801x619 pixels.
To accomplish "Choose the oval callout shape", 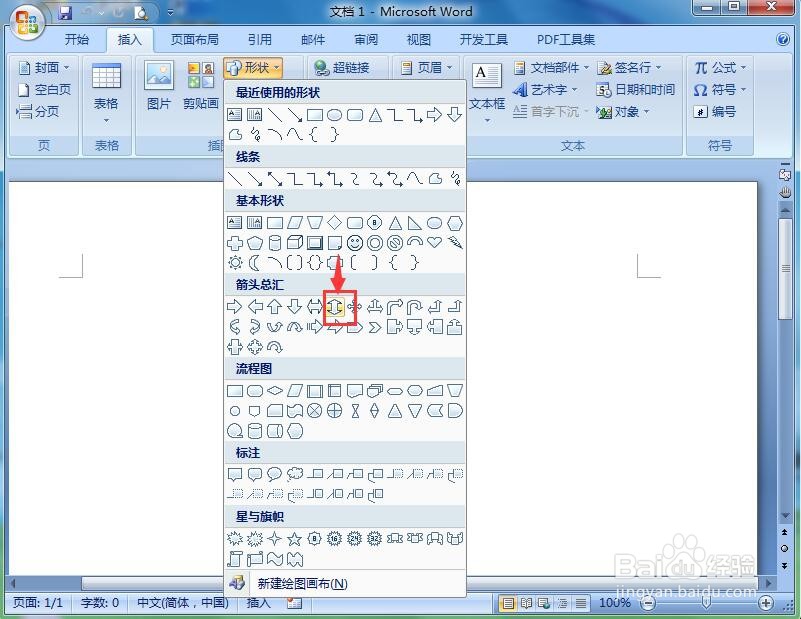I will tap(274, 474).
